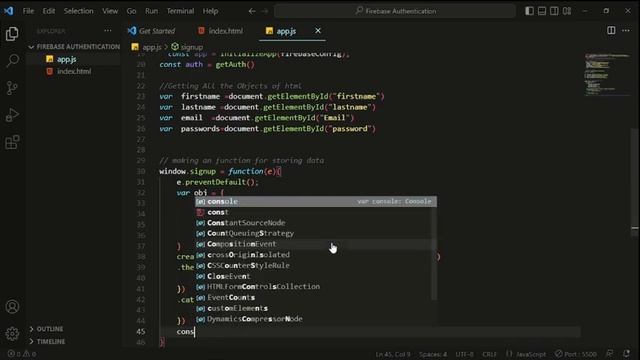Select index.html in the Explorer tree

(74, 71)
